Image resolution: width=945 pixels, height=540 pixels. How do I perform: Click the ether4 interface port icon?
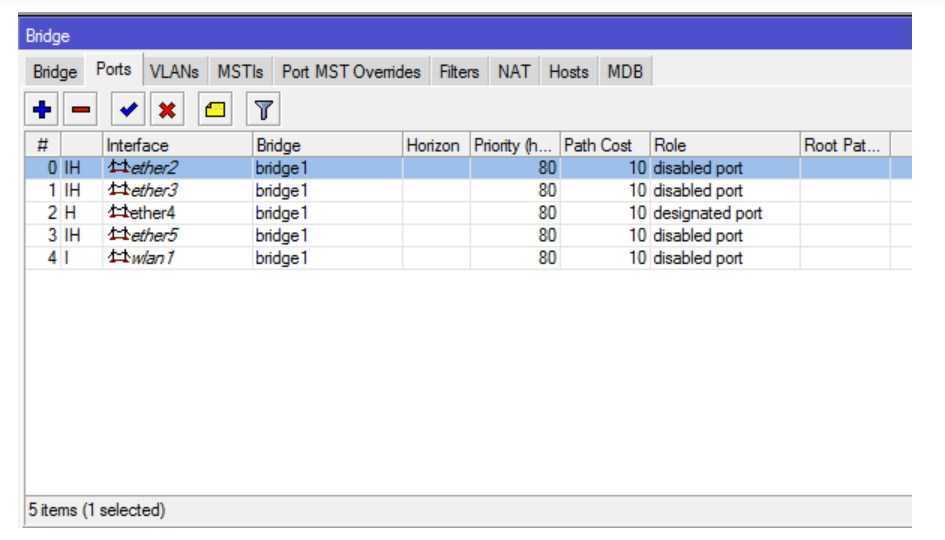[x=118, y=213]
